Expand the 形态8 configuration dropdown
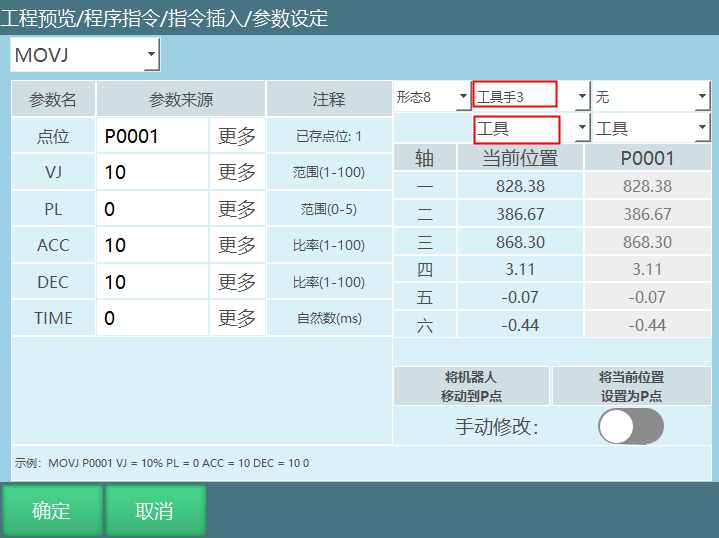This screenshot has height=538, width=719. [x=432, y=97]
